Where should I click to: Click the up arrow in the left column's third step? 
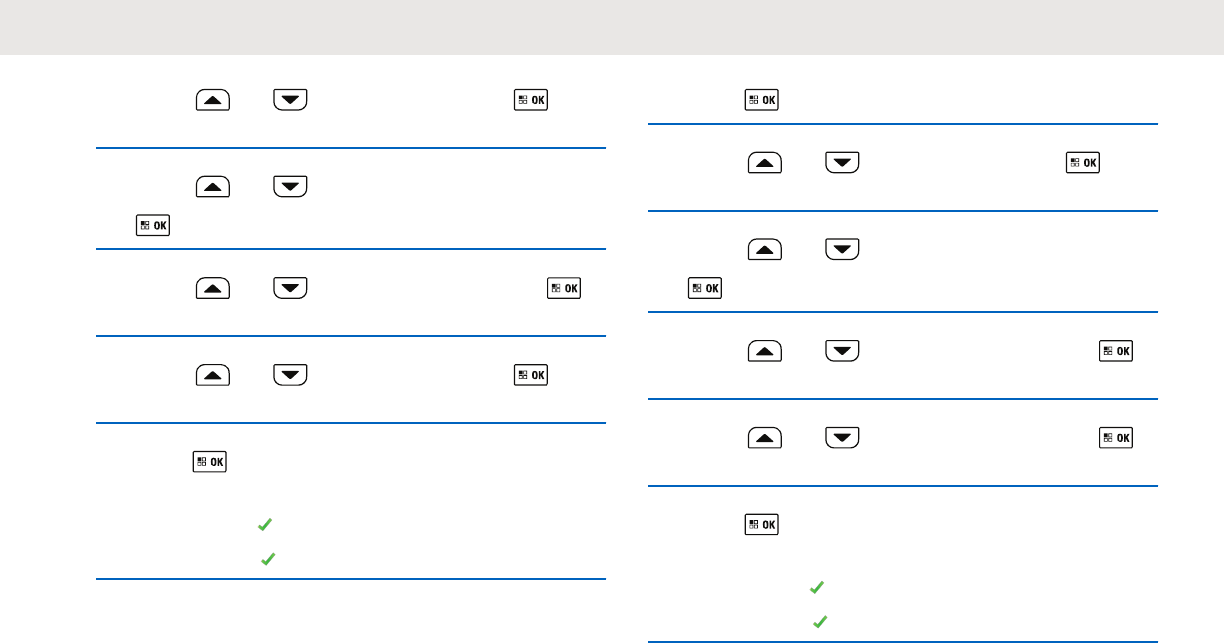(x=213, y=288)
